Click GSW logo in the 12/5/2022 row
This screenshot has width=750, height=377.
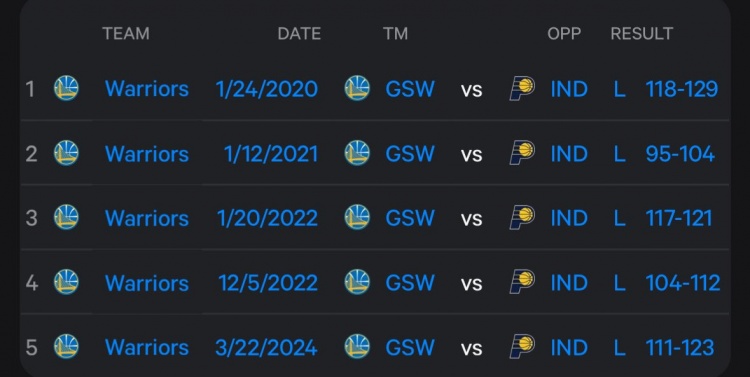coord(357,282)
